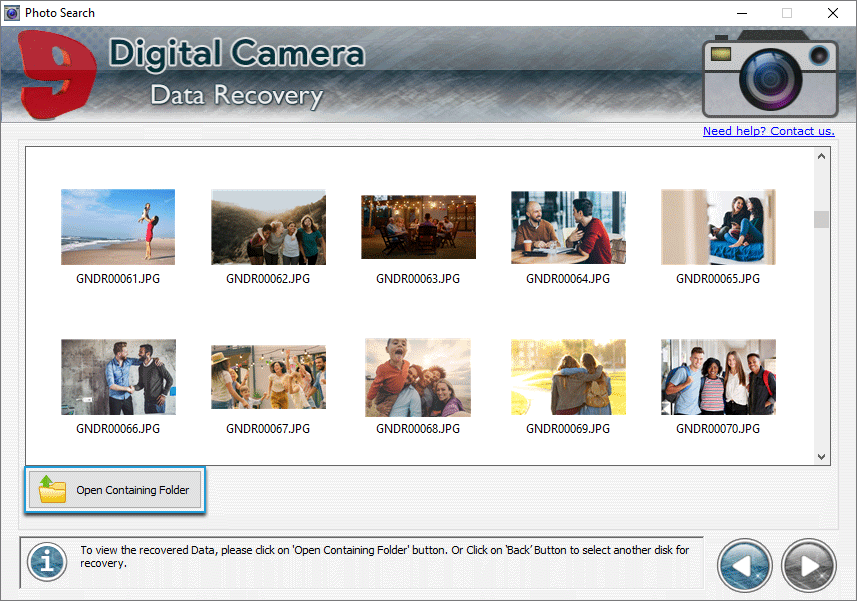Screen dimensions: 857x601
Task: Minimize the Photo Search window
Action: coord(741,13)
